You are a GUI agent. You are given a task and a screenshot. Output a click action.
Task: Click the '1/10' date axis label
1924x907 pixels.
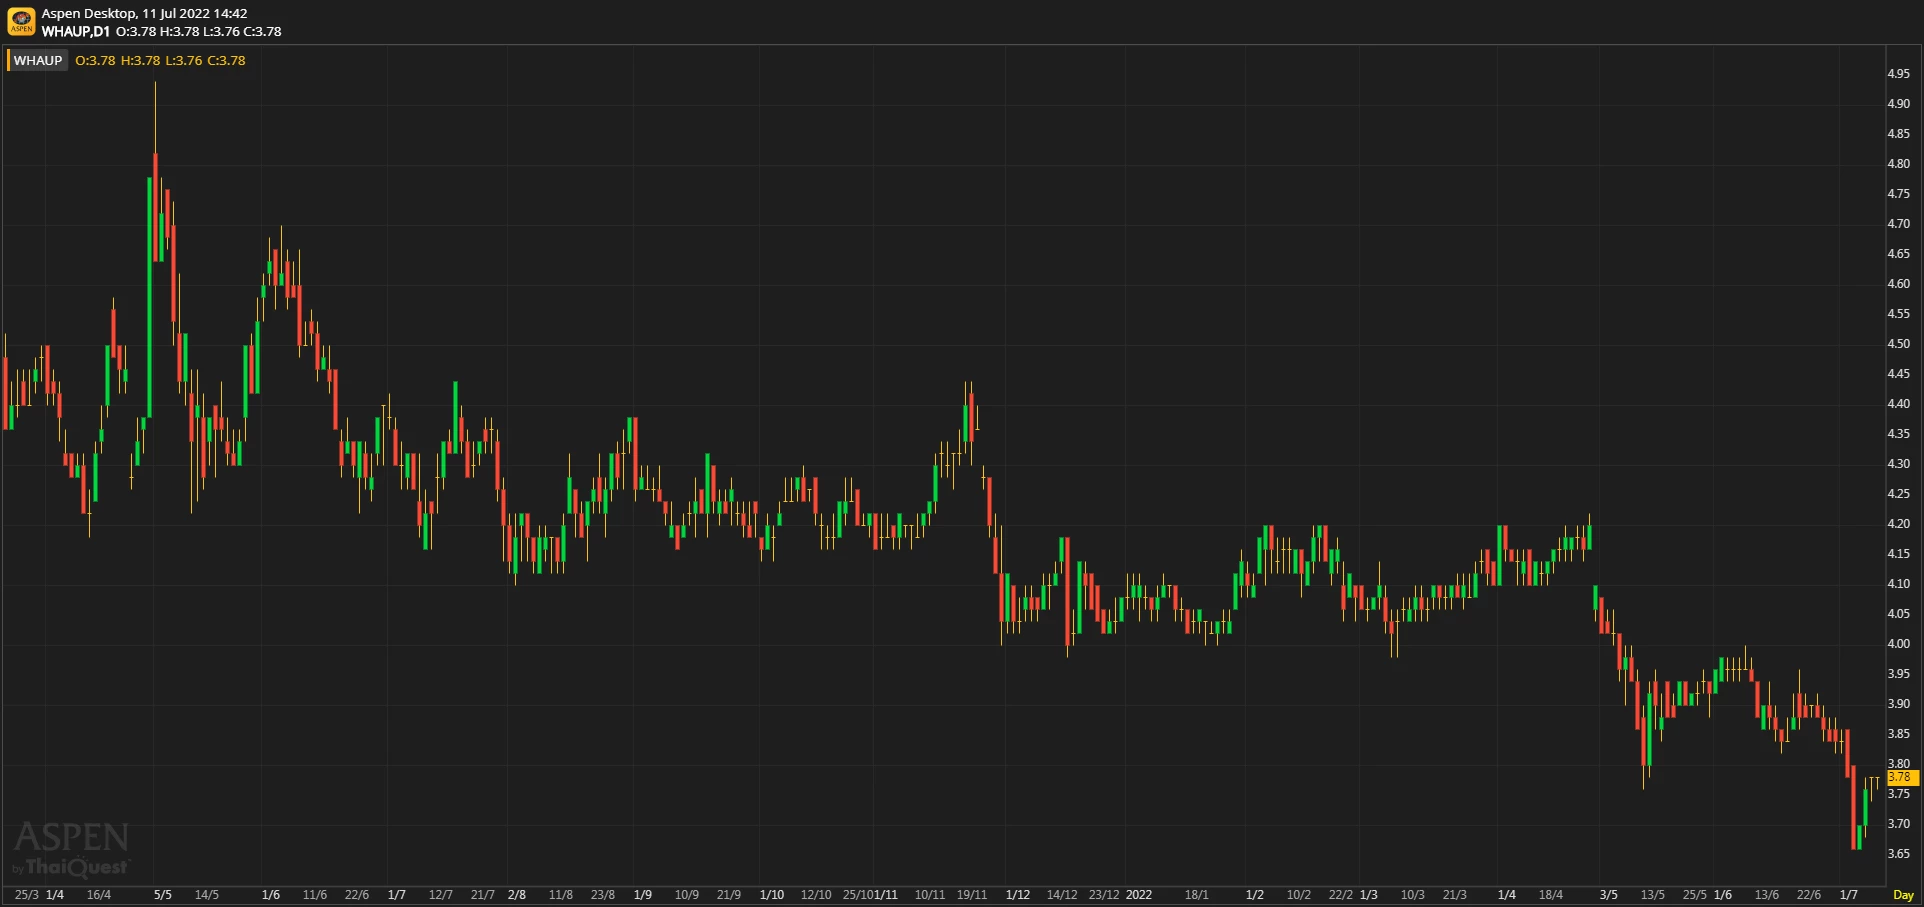[772, 895]
